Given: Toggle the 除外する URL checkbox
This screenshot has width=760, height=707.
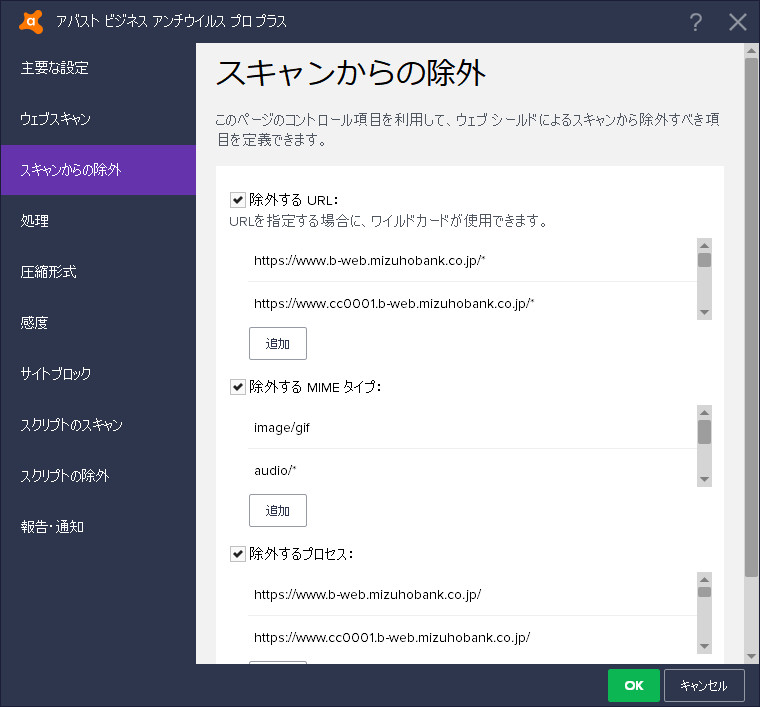Looking at the screenshot, I should tap(238, 200).
